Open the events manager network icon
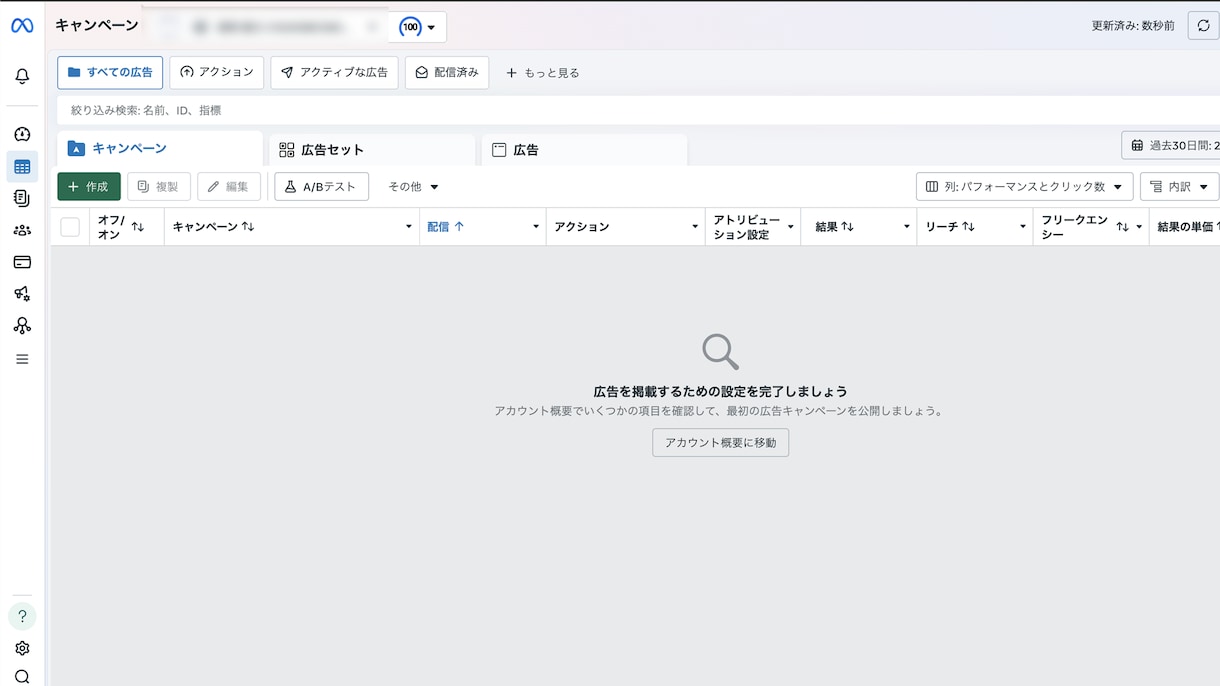 point(22,326)
